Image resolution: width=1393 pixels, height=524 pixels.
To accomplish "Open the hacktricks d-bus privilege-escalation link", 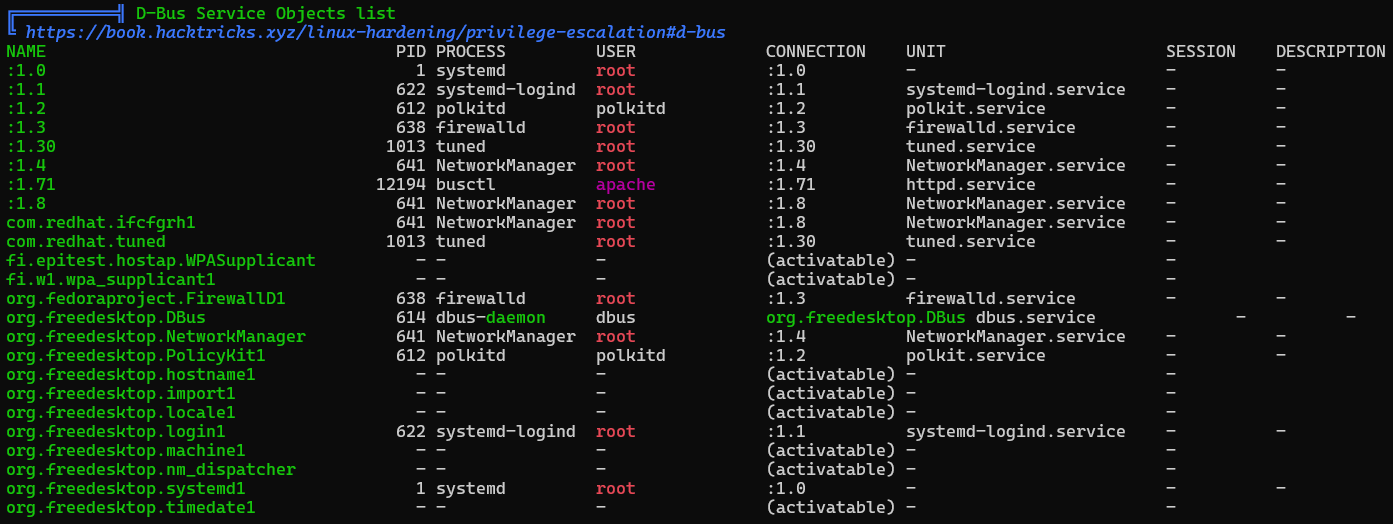I will [376, 33].
